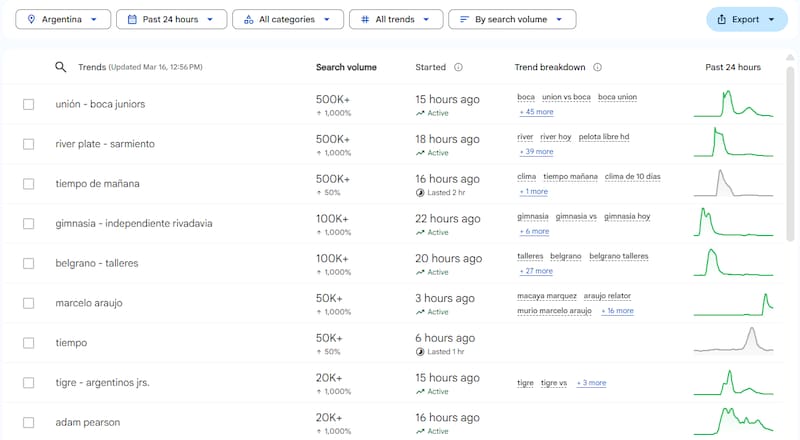Select checkbox for river plate - sarmiento

[x=29, y=144]
